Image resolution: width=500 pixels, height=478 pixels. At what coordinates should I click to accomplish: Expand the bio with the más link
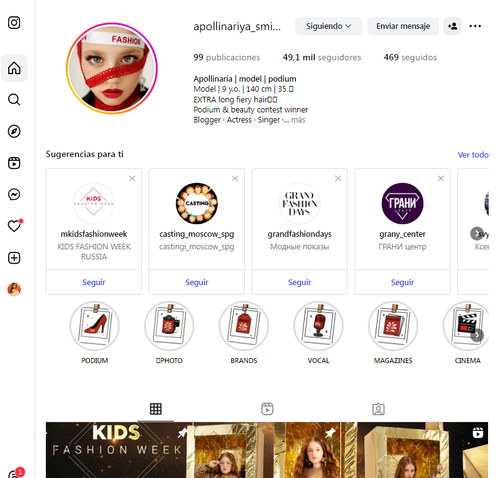[298, 120]
